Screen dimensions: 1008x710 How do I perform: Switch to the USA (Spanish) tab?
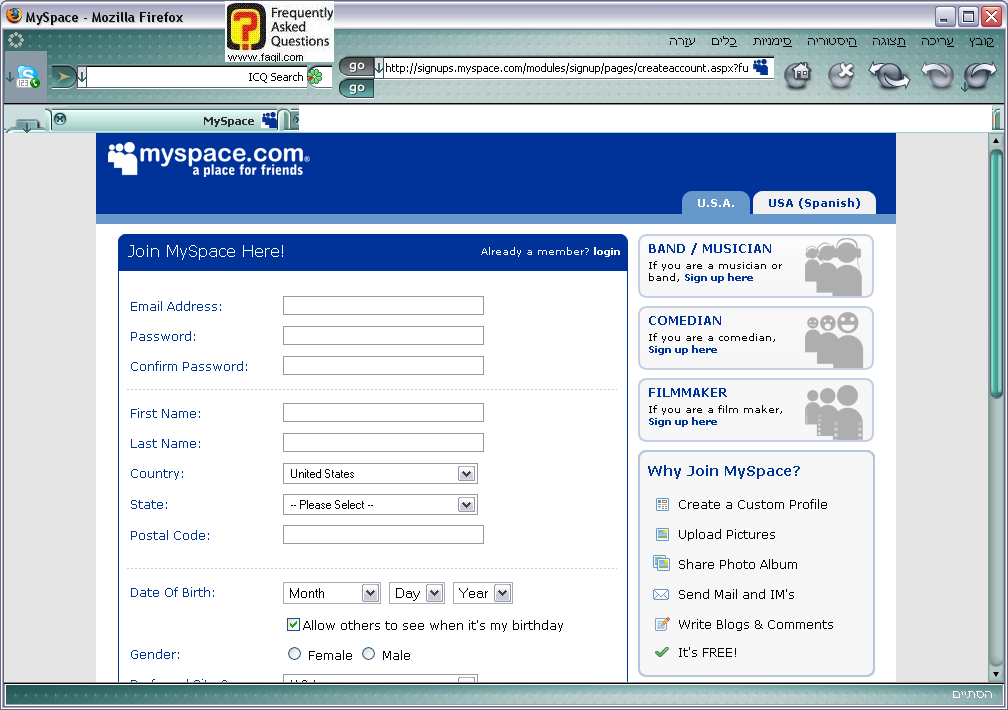(813, 203)
